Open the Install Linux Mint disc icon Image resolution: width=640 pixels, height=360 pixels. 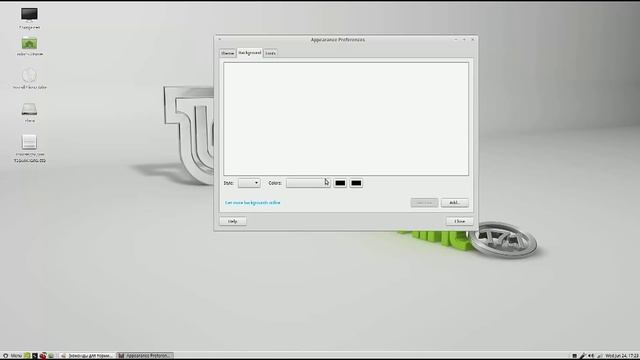click(x=29, y=76)
